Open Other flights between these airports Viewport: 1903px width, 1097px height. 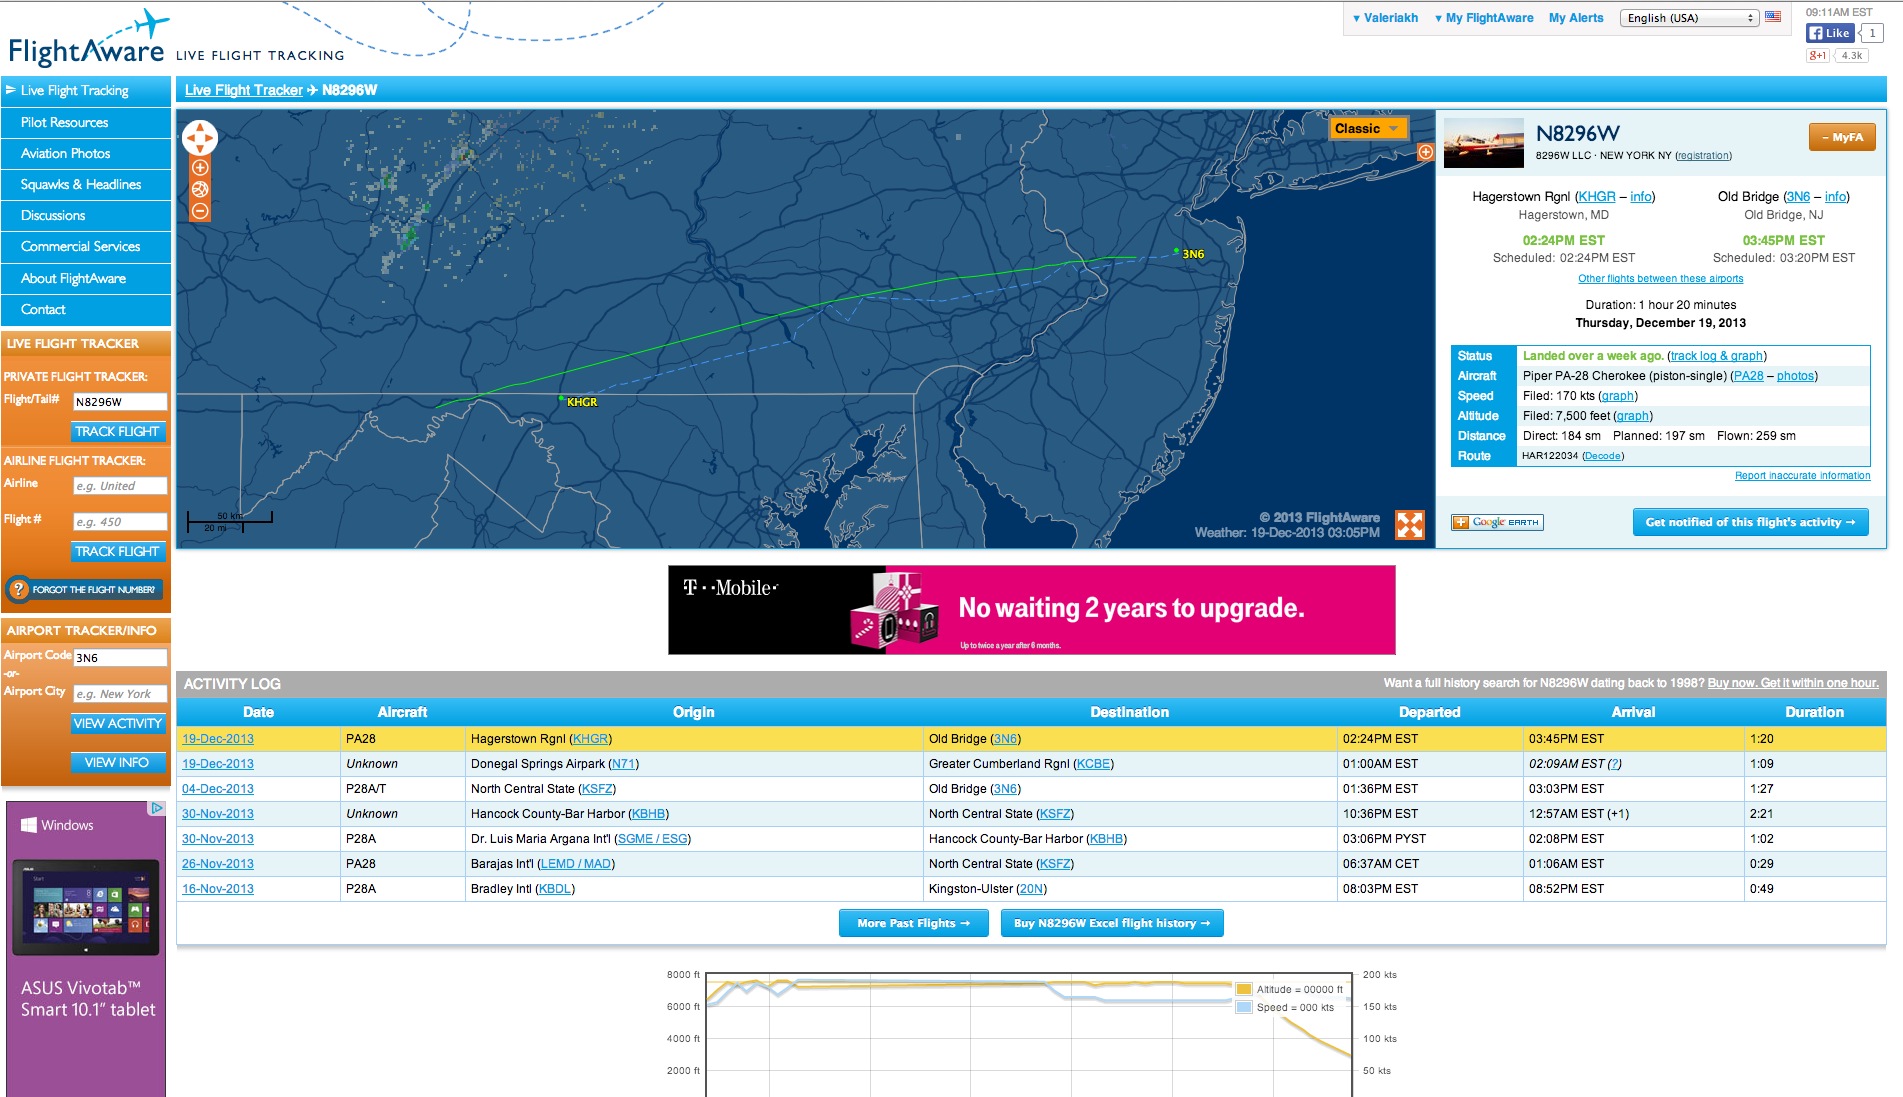coord(1660,279)
